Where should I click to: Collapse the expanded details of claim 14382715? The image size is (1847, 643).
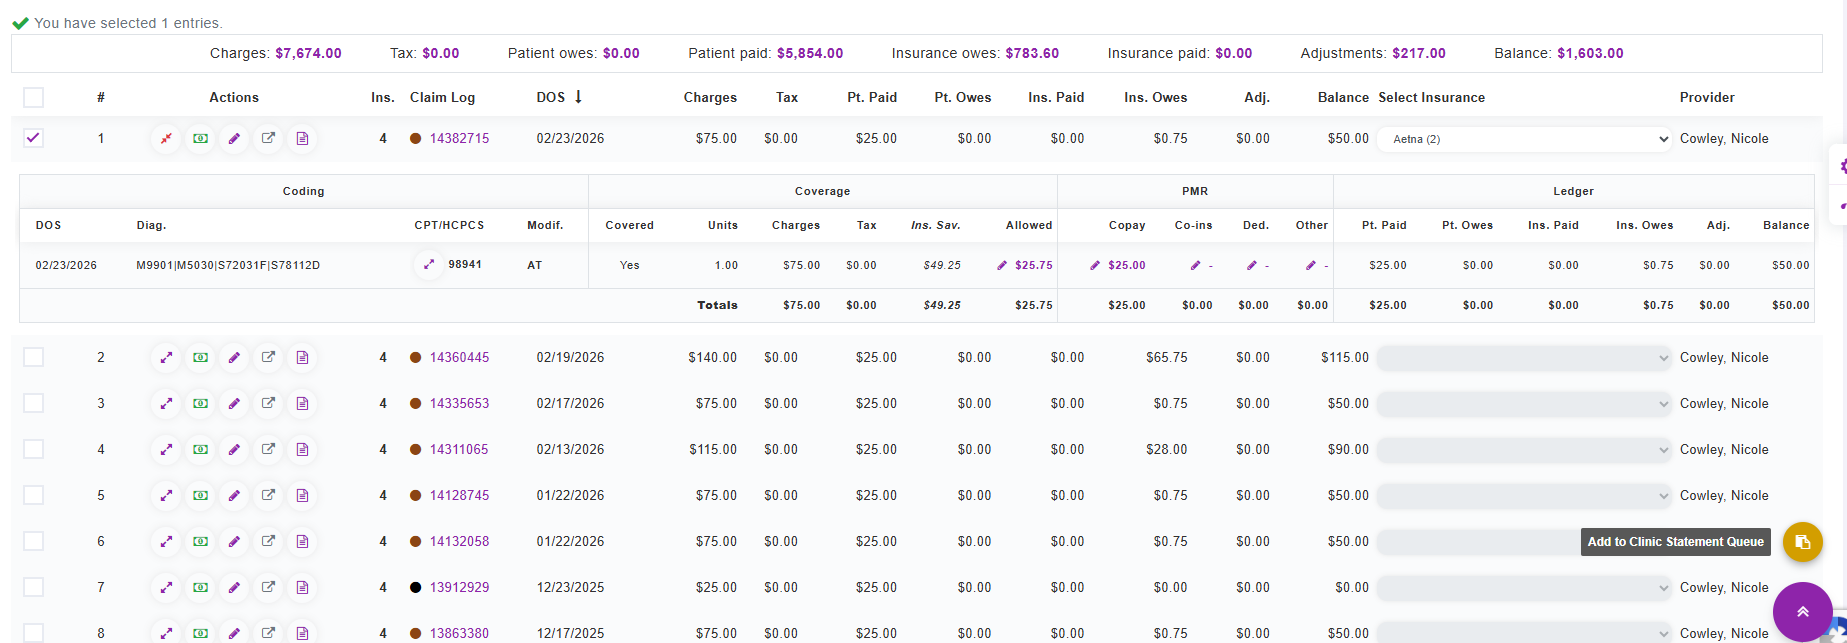click(x=166, y=139)
